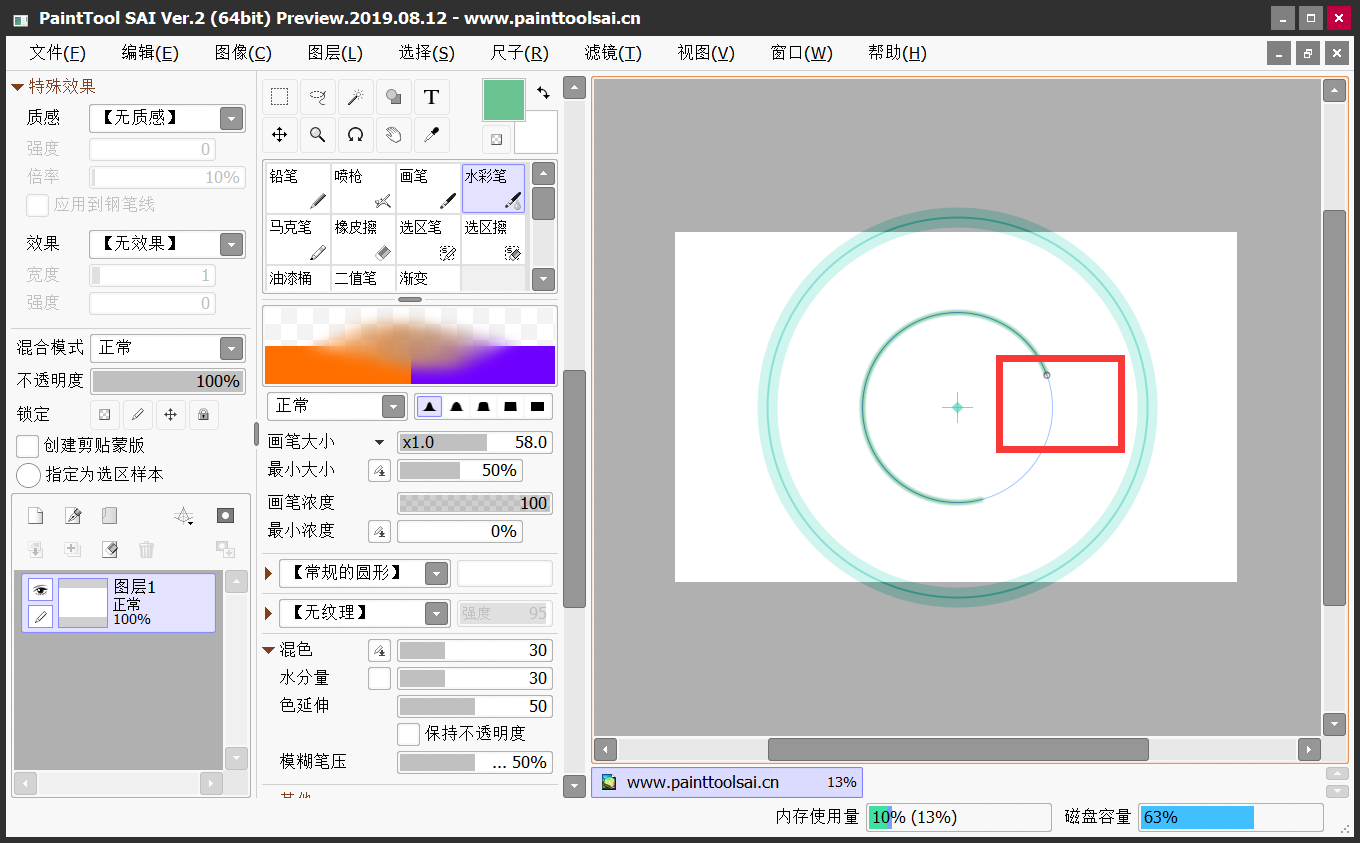1360x843 pixels.
Task: Select the flattest brush edge shape
Action: (x=537, y=406)
